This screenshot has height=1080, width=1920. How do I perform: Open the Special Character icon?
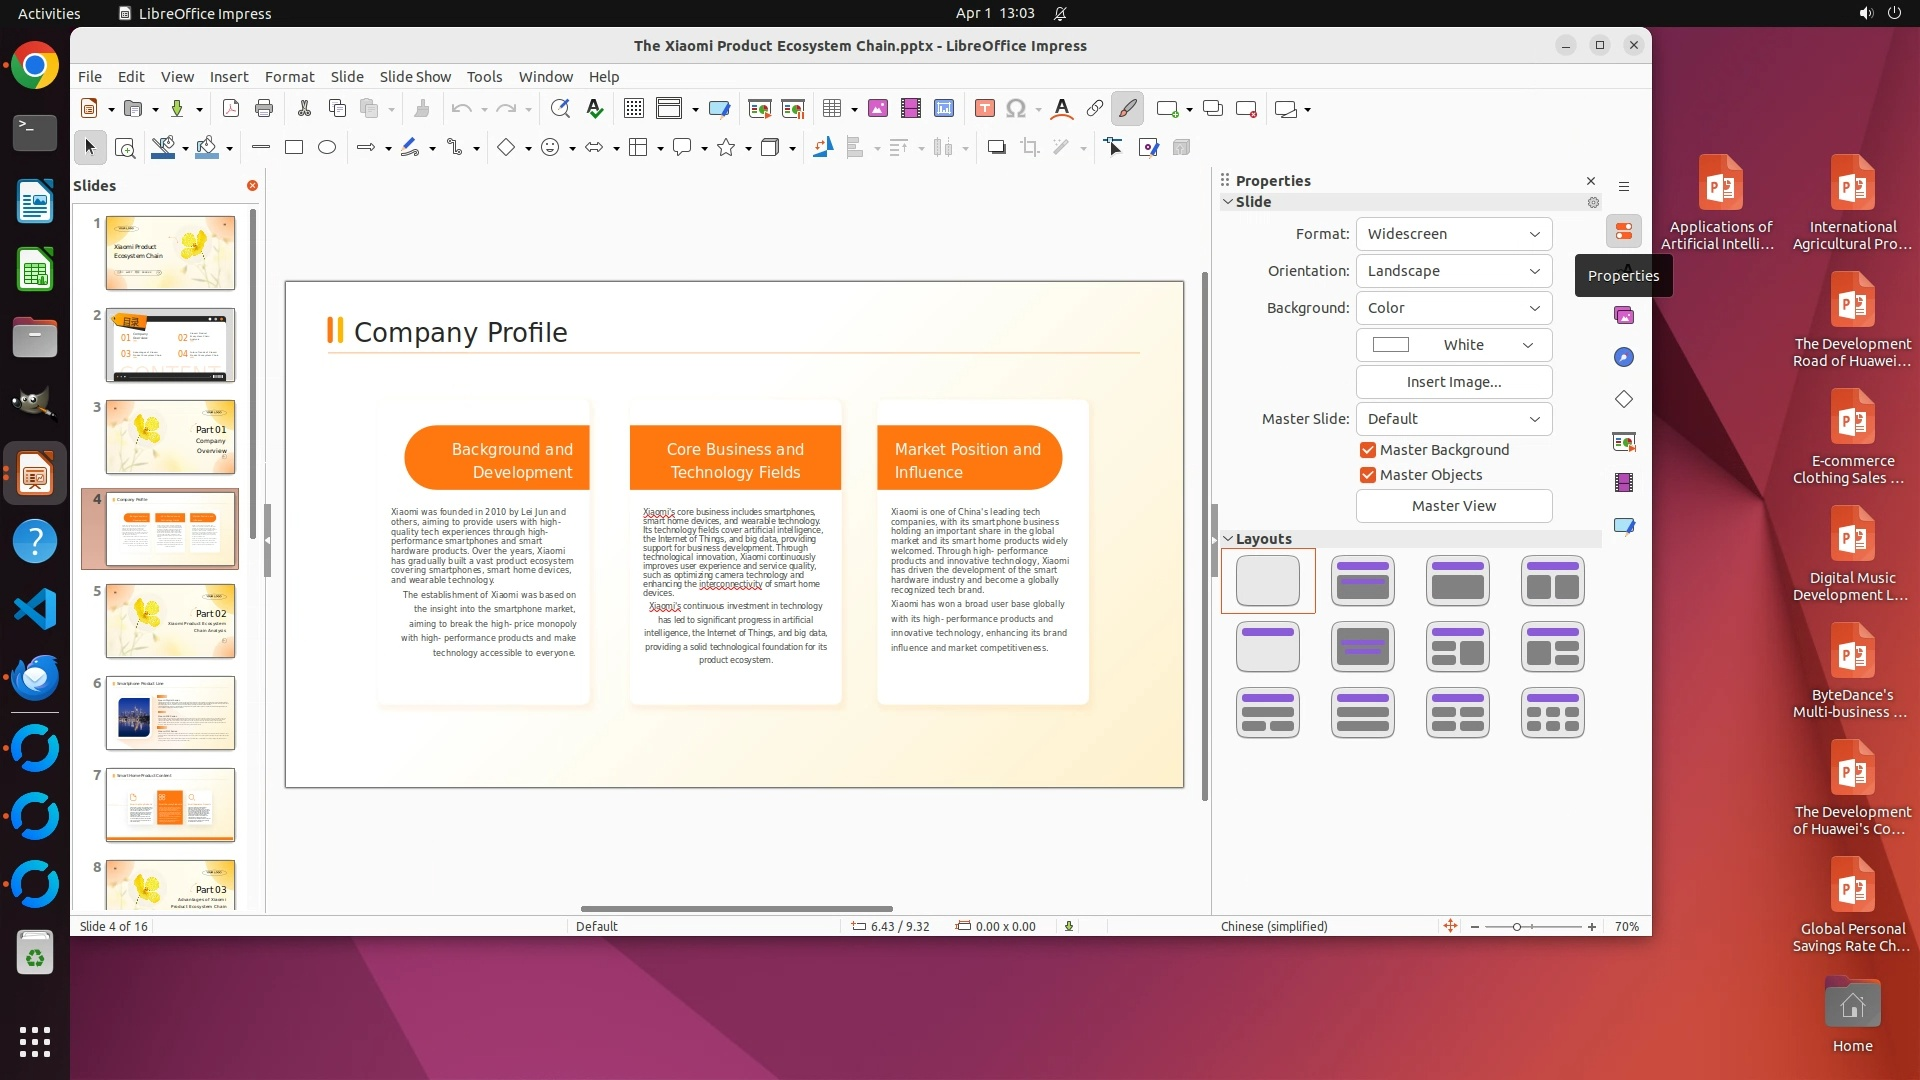coord(1016,109)
